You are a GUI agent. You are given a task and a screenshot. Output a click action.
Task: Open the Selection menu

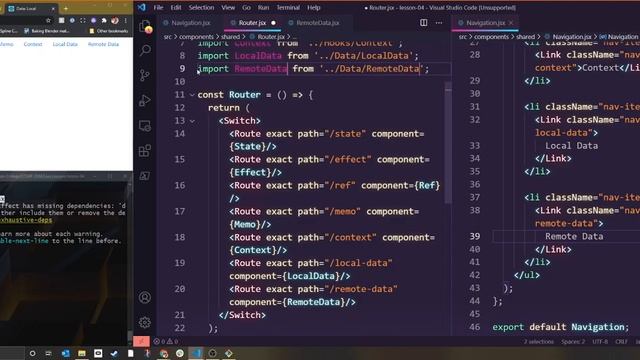coord(201,7)
